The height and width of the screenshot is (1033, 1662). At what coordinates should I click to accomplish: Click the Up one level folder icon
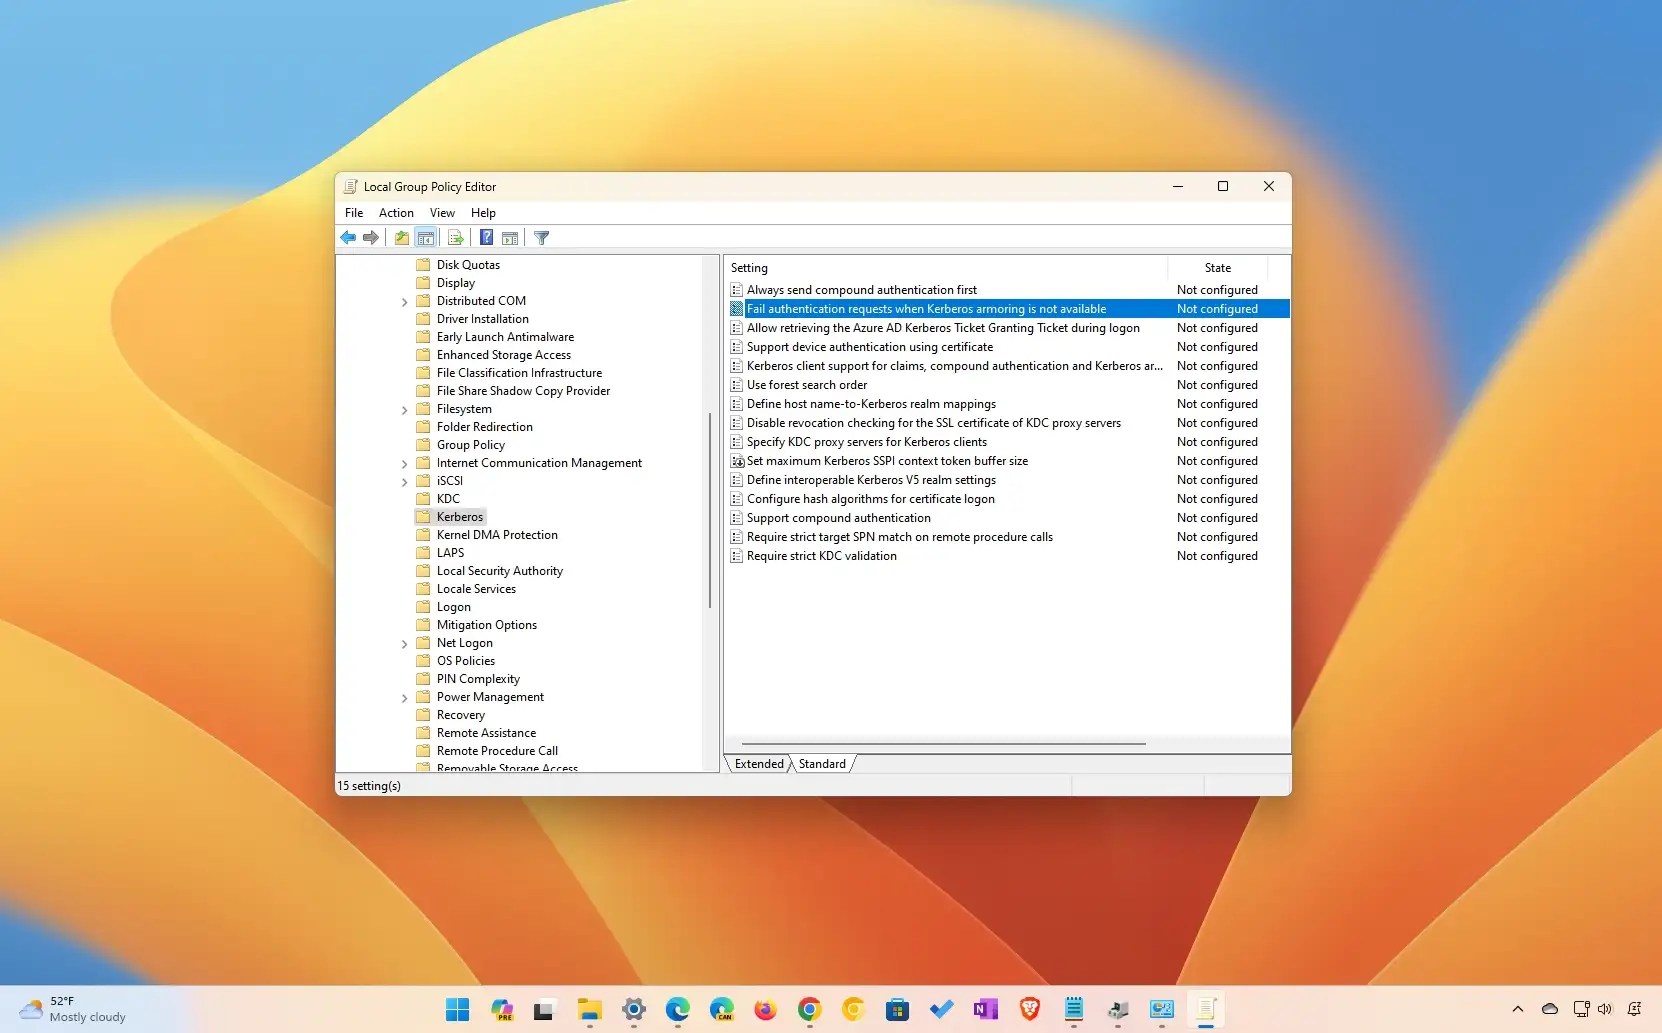click(401, 237)
